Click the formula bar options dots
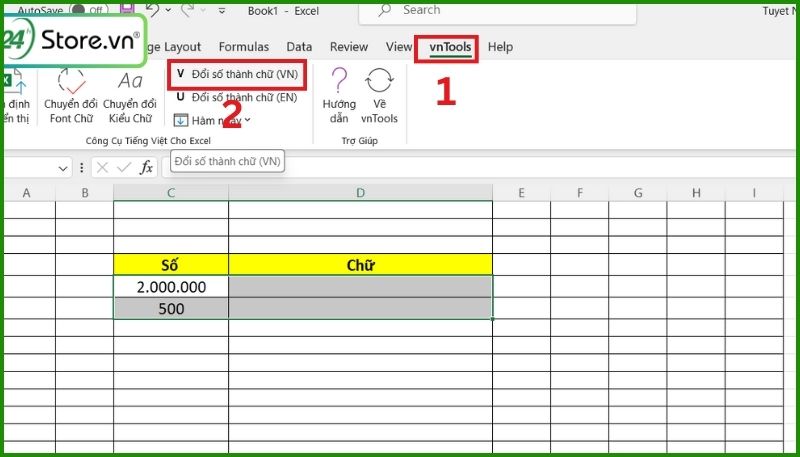 (82, 168)
